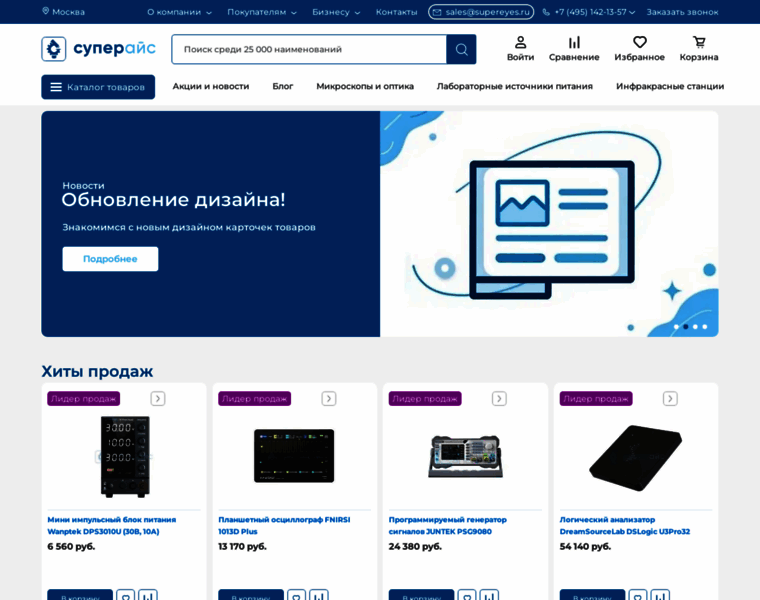Click the DSLogic analyzer product image
The width and height of the screenshot is (760, 600).
coord(635,458)
